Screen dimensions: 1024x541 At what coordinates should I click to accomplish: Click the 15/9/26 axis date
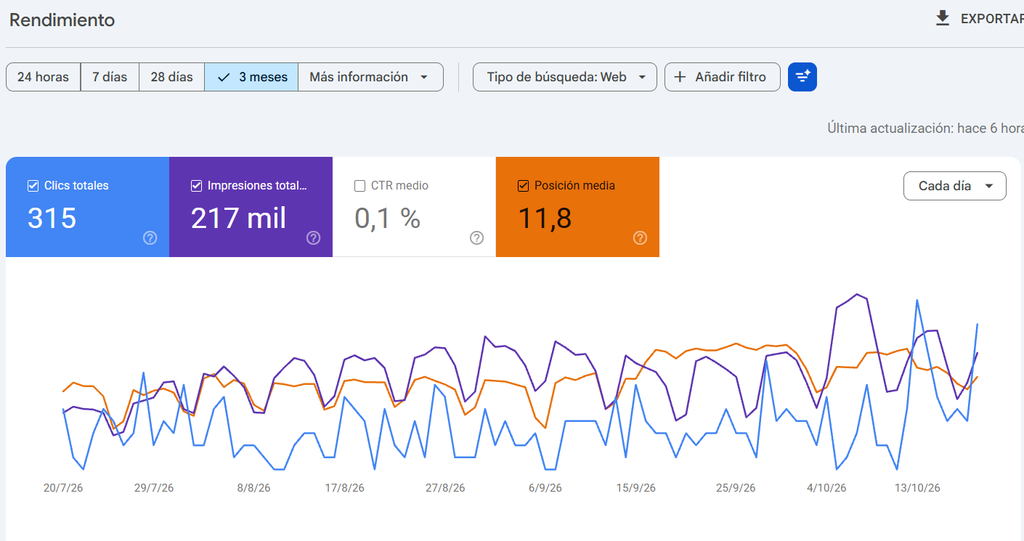(636, 488)
